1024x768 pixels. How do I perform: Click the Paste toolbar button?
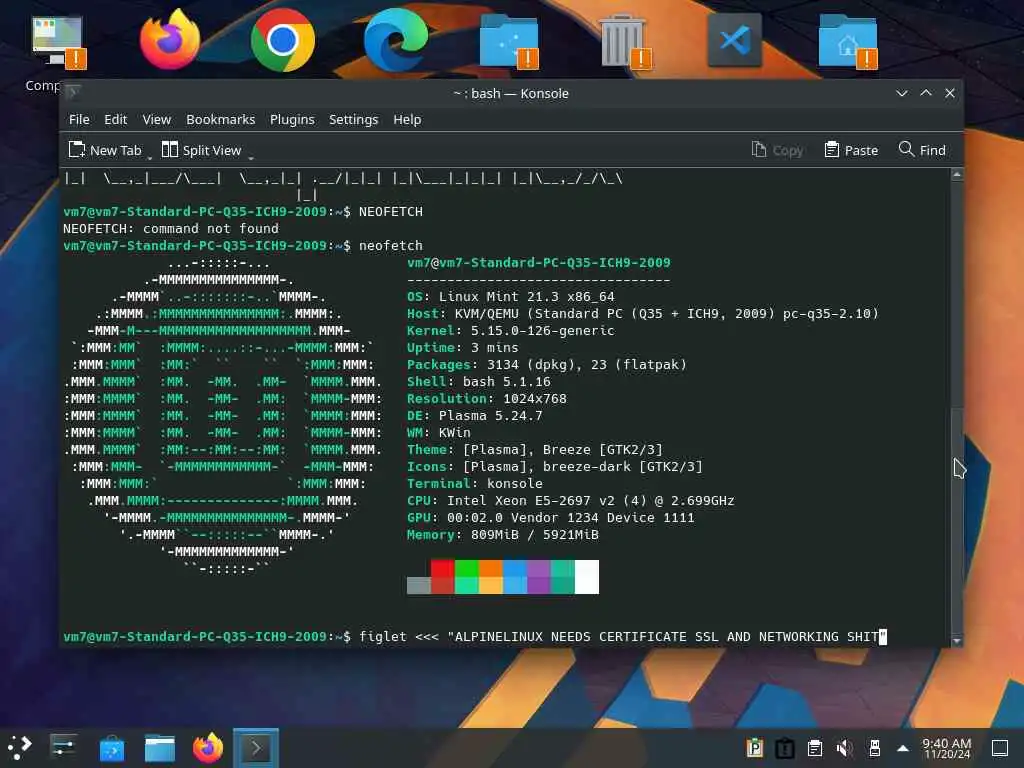851,150
